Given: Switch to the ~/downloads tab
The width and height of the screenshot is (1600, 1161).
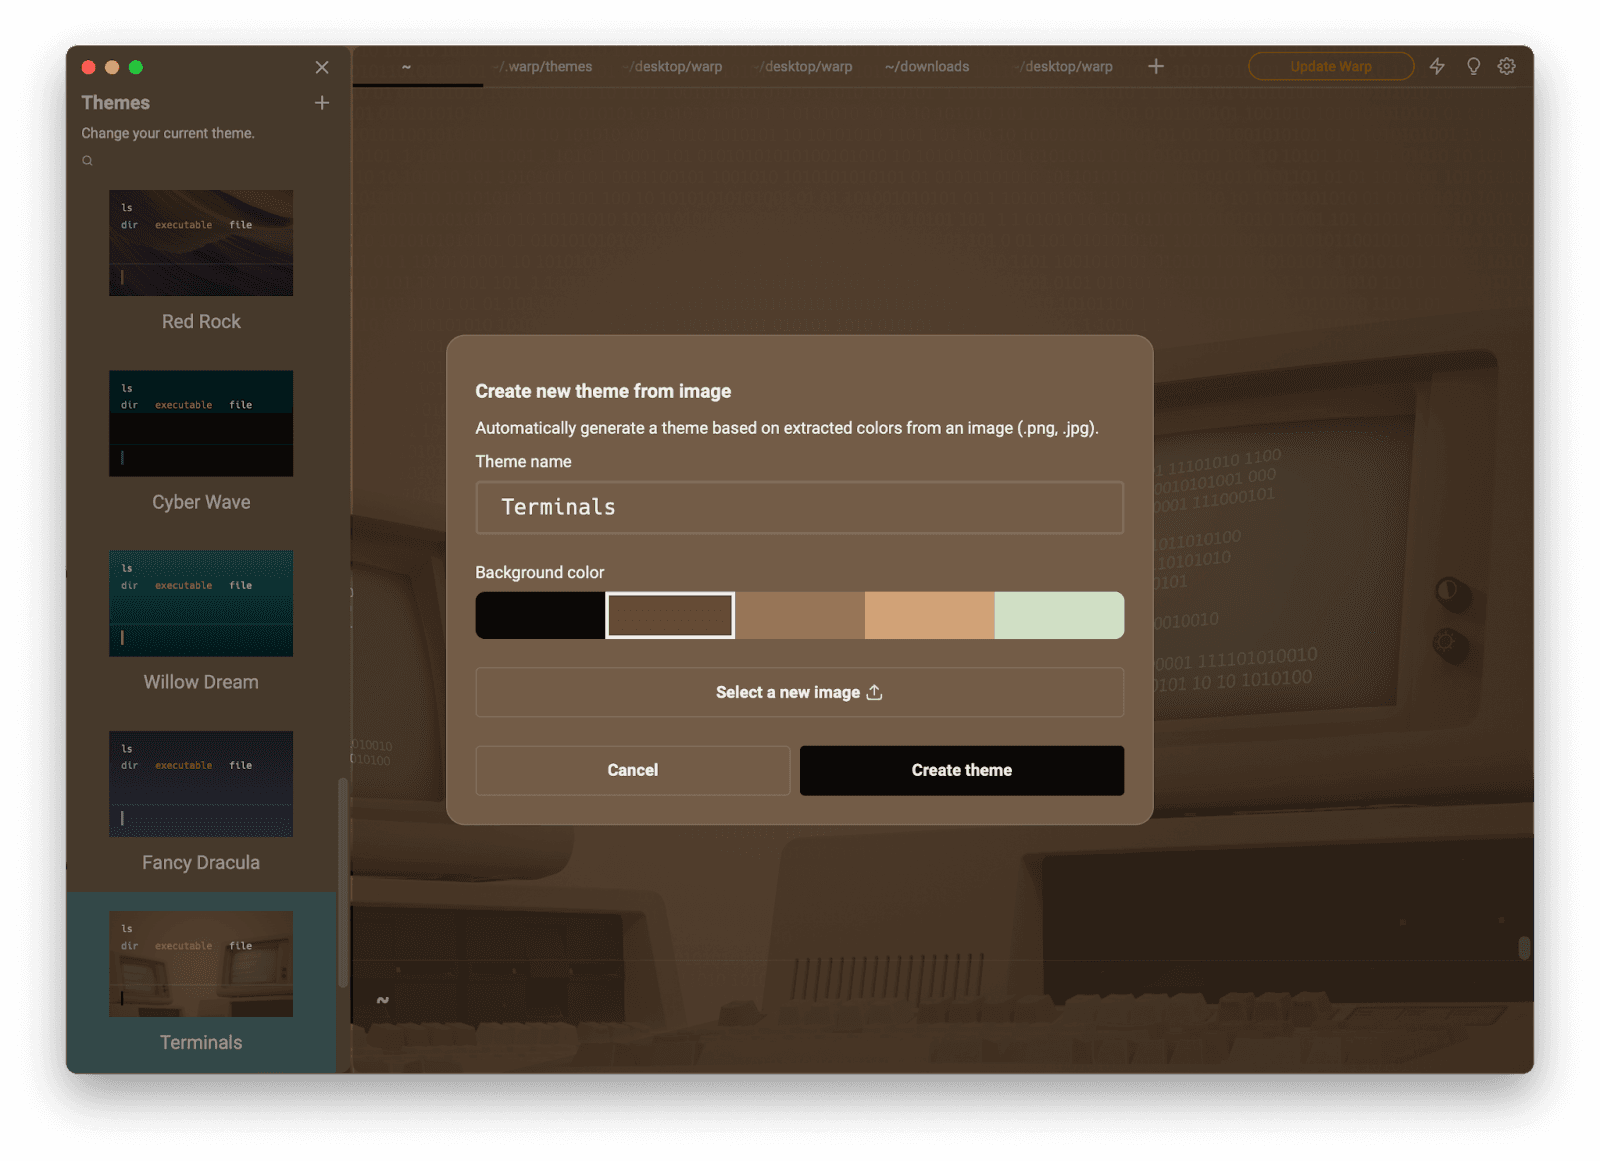Looking at the screenshot, I should tap(927, 66).
